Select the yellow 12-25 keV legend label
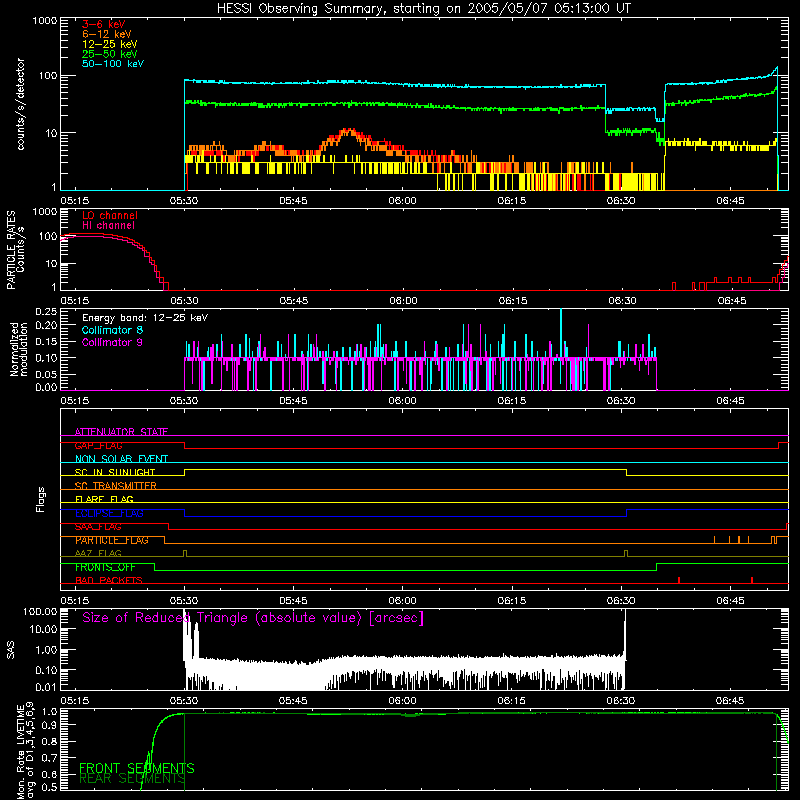Screen dimensions: 800x800 (109, 44)
